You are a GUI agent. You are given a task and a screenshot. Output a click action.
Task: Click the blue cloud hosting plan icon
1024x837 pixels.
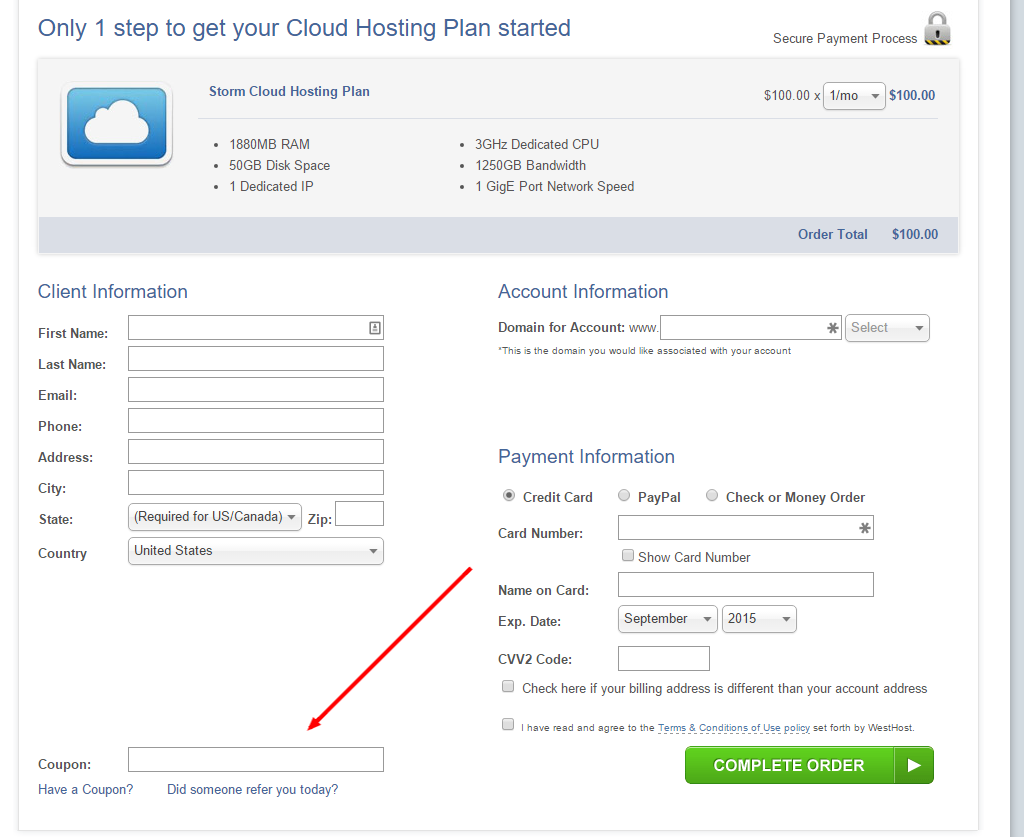click(116, 124)
